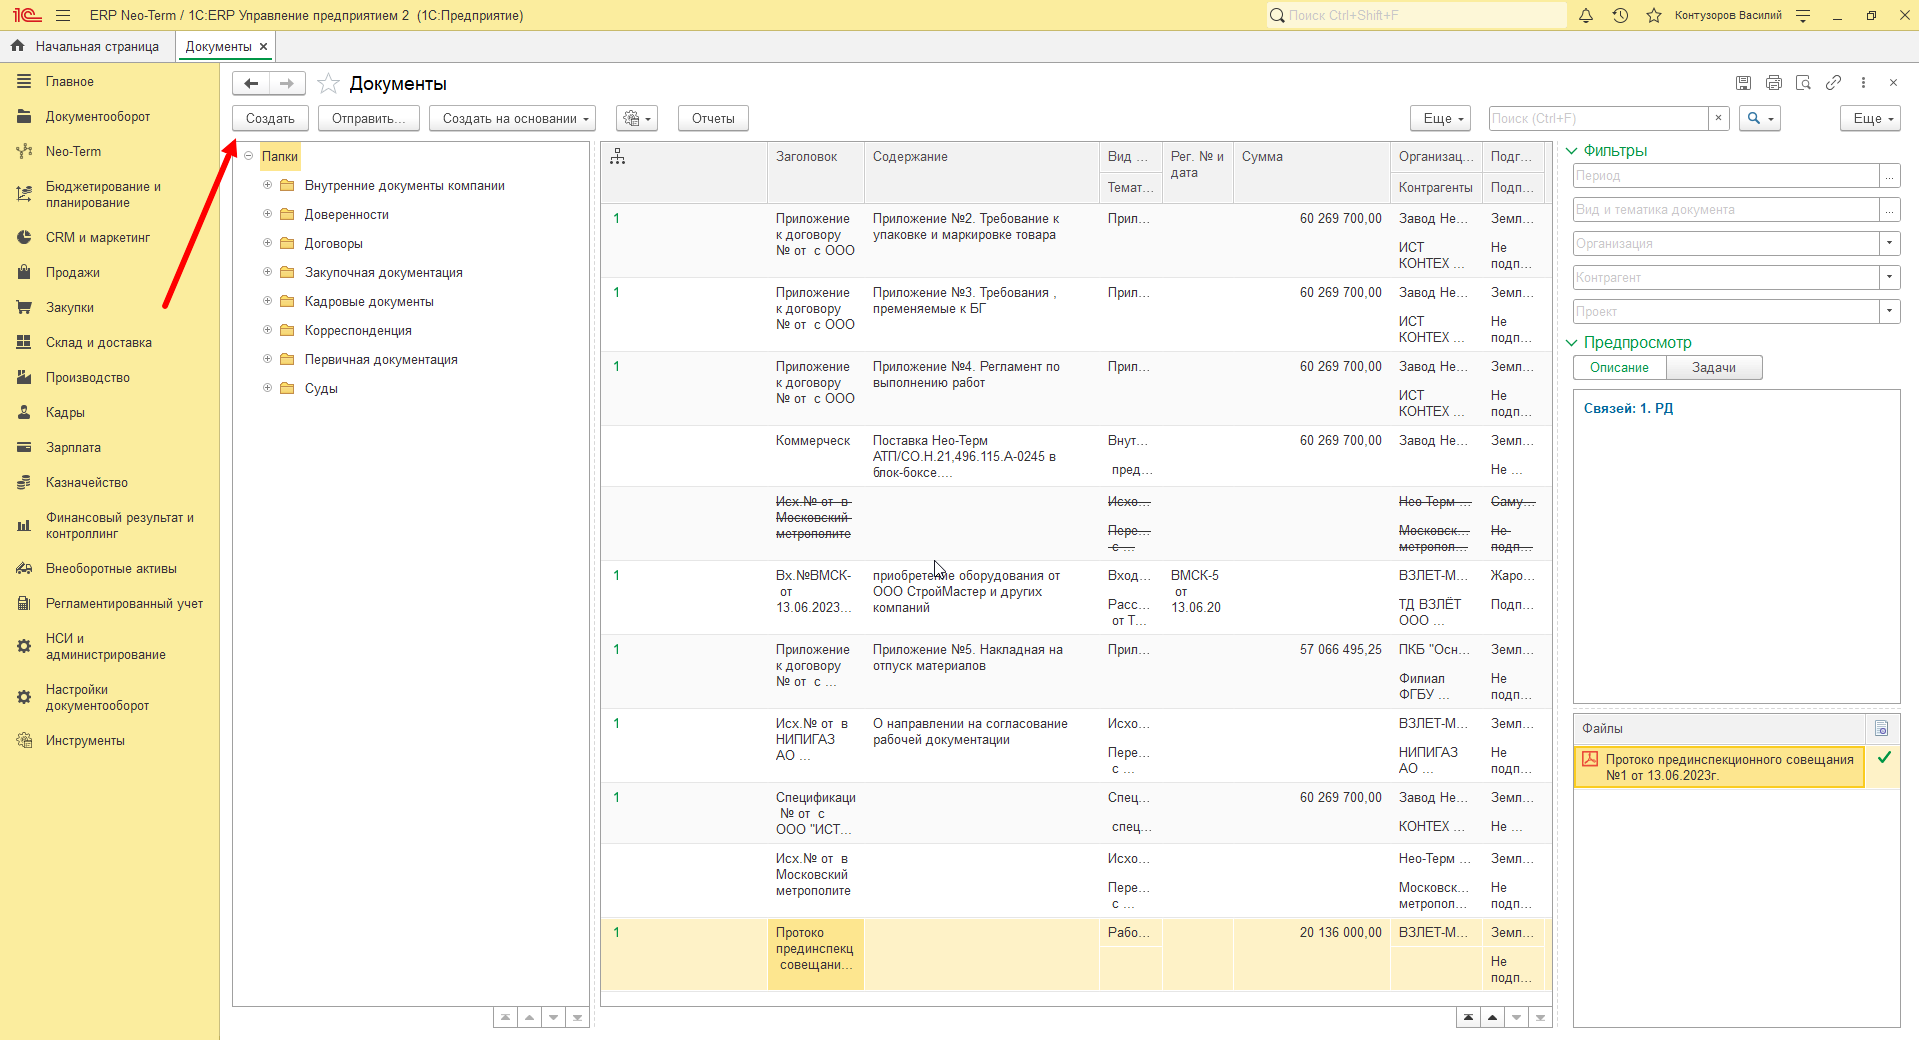Screen dimensions: 1919x1040
Task: Click the copy link icon
Action: pos(1833,83)
